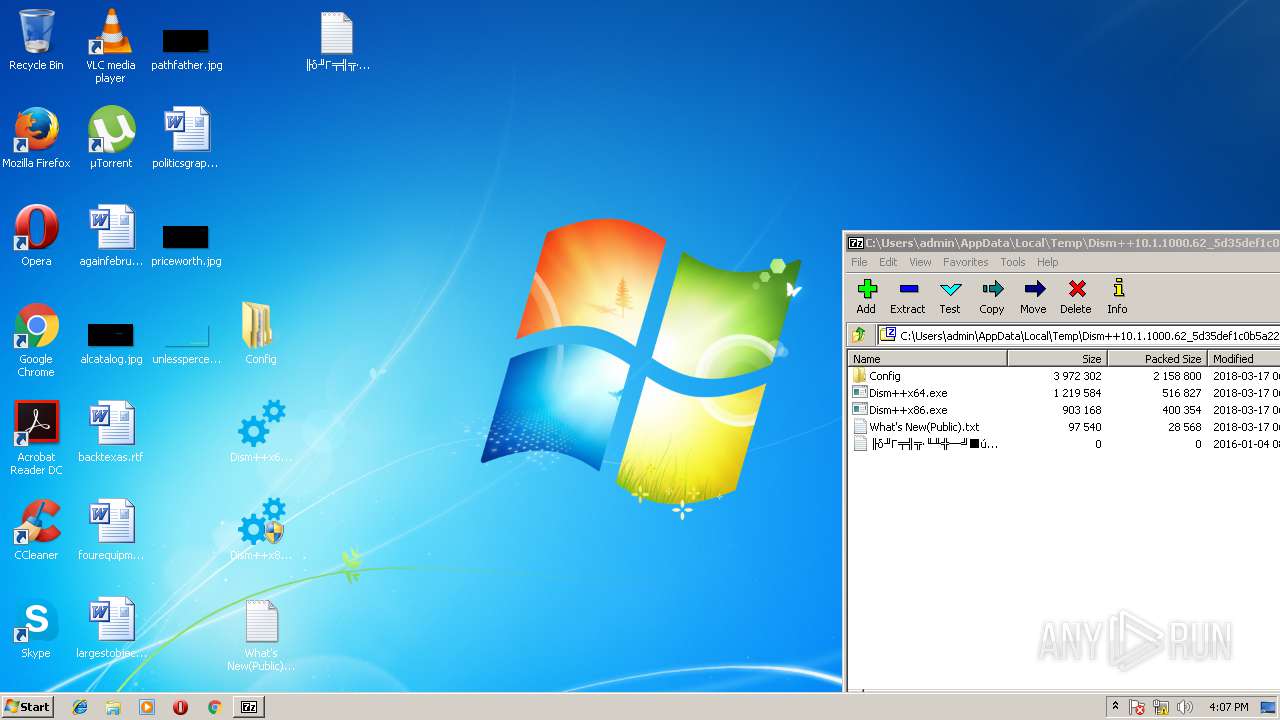The image size is (1280, 720).
Task: Click the taskbar clock showing 4:07 PM
Action: [x=1228, y=707]
